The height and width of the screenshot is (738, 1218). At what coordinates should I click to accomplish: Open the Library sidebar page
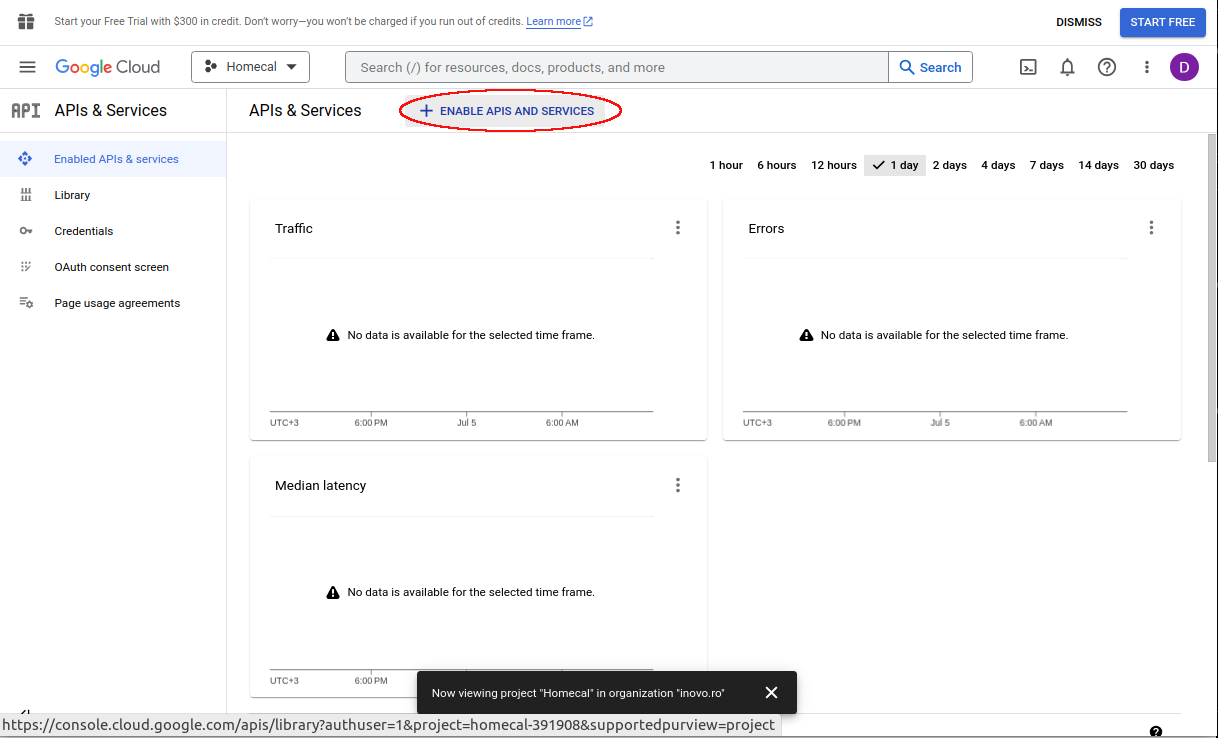(x=72, y=195)
